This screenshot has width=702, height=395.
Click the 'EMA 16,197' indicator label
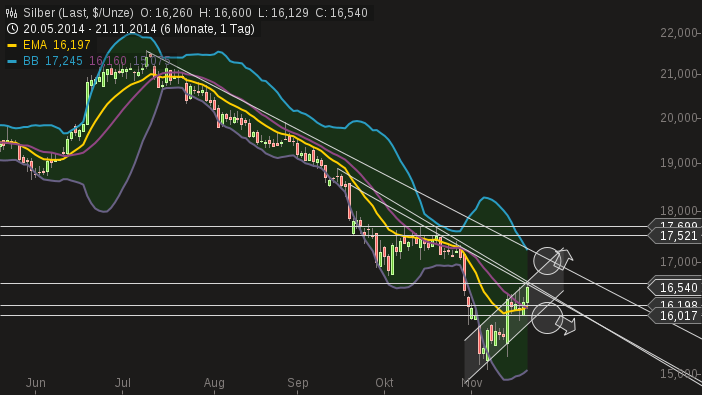(57, 45)
